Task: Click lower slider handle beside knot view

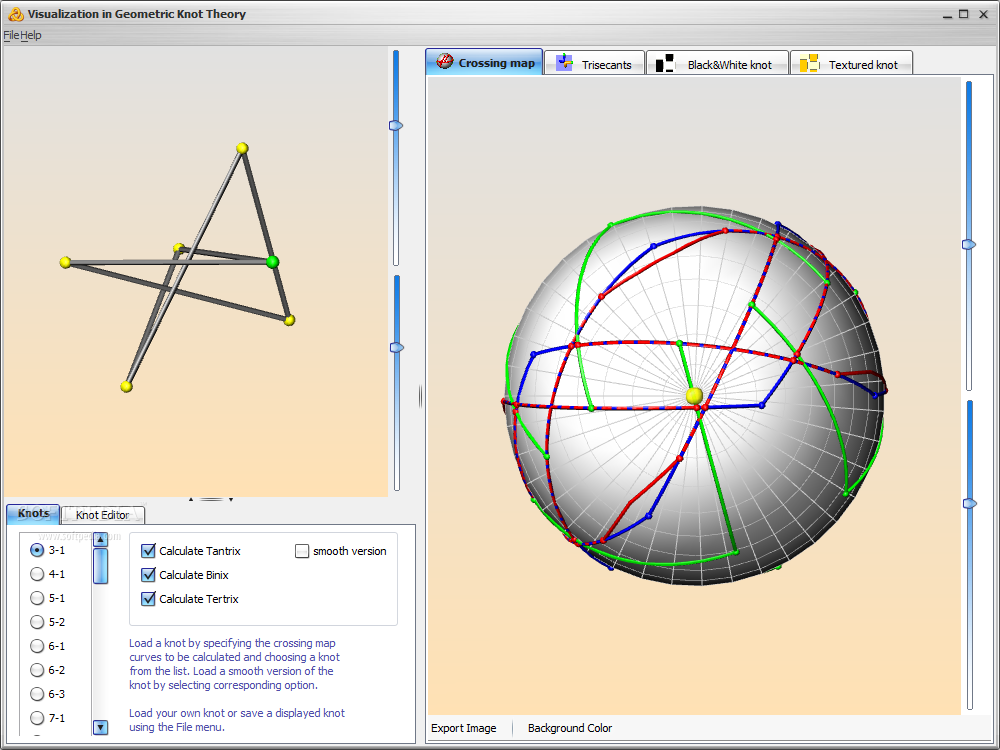Action: coord(396,348)
